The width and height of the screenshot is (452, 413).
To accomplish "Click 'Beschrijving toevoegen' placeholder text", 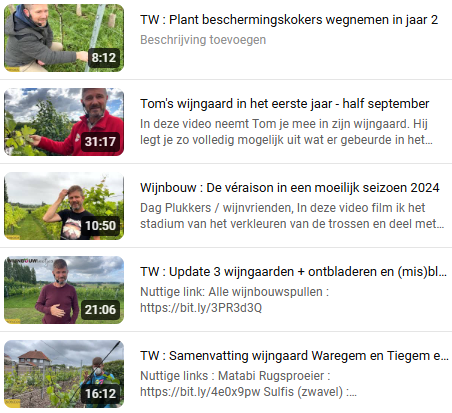I will [203, 40].
